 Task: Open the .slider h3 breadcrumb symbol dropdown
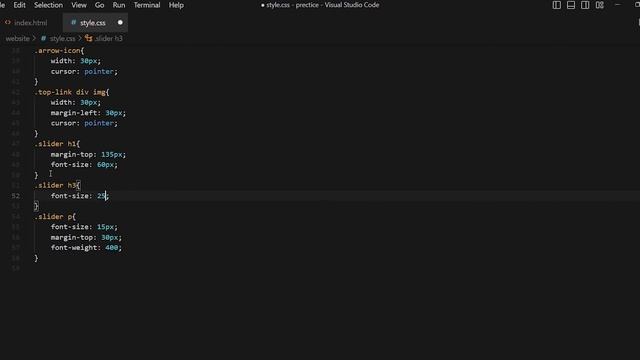109,38
